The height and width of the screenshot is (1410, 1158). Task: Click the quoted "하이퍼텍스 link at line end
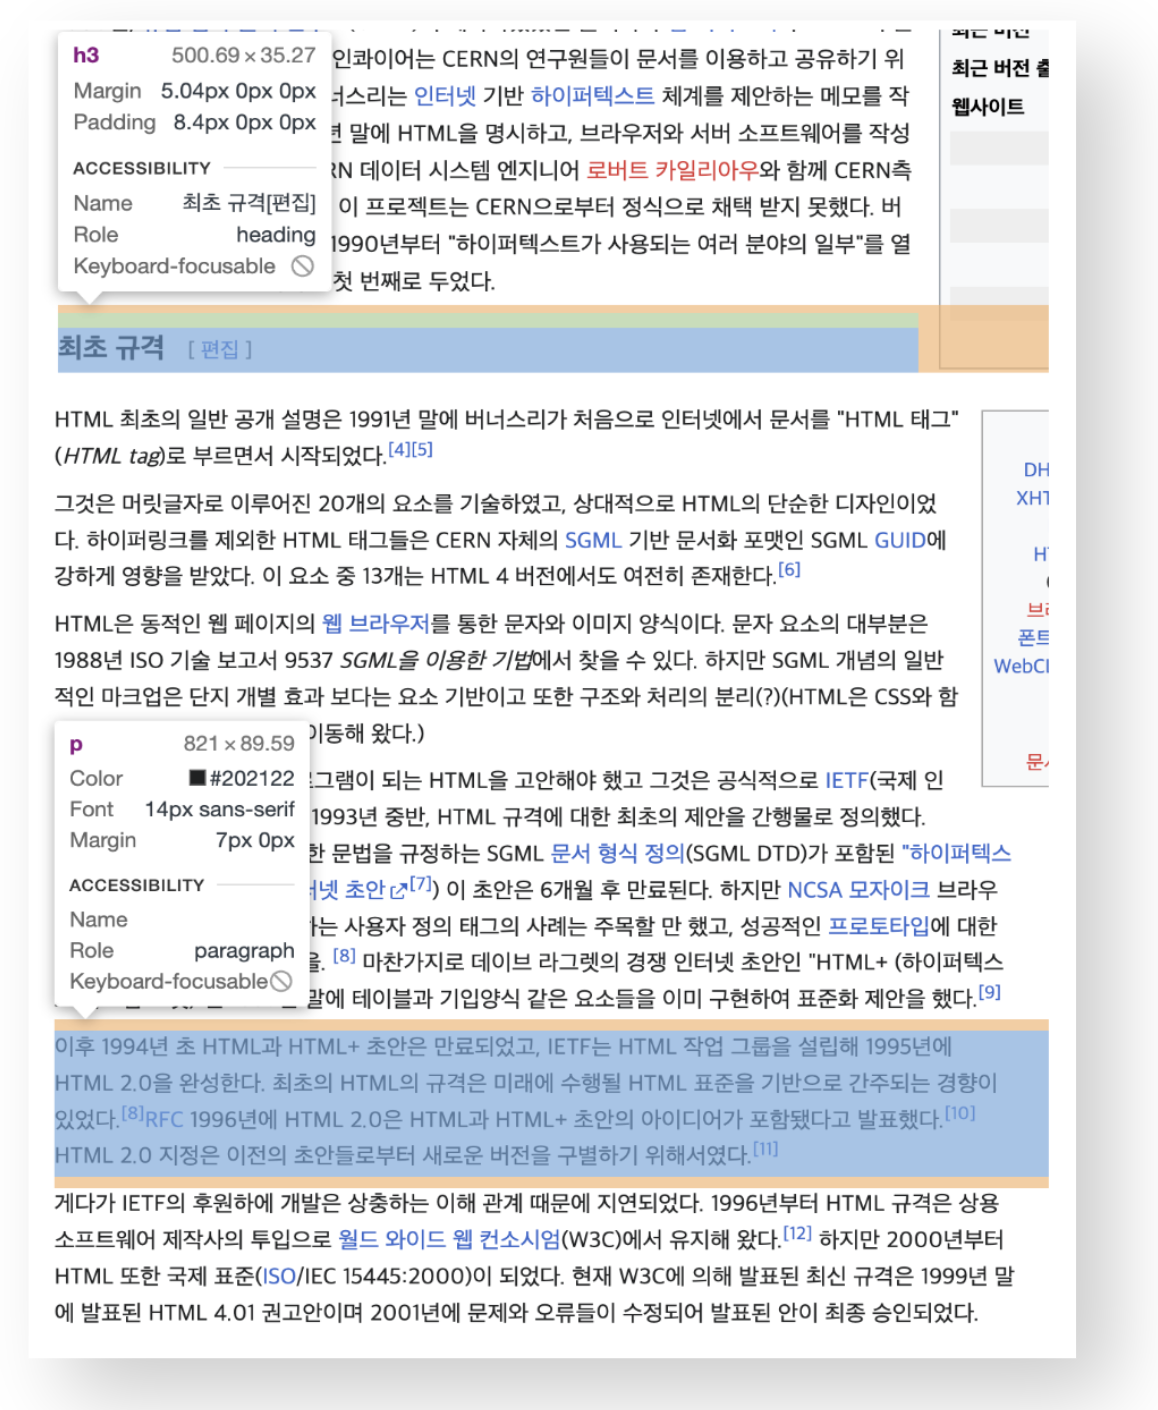956,853
